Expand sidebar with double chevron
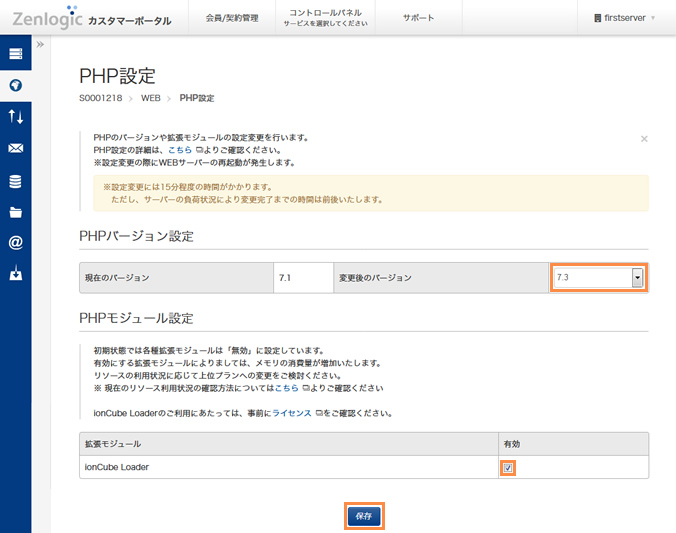 click(x=40, y=44)
